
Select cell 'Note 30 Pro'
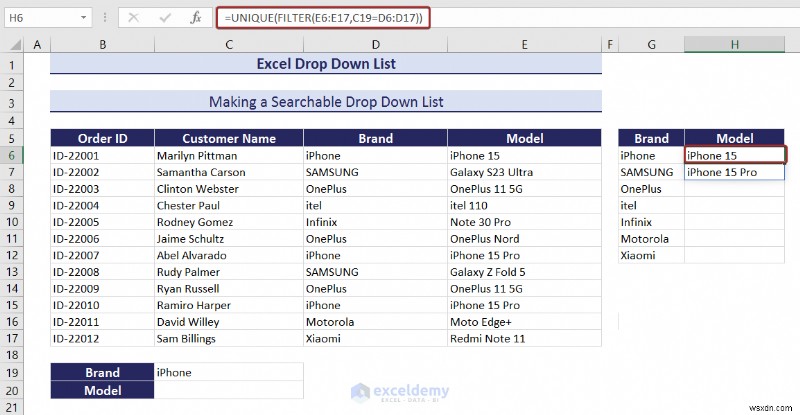(524, 222)
